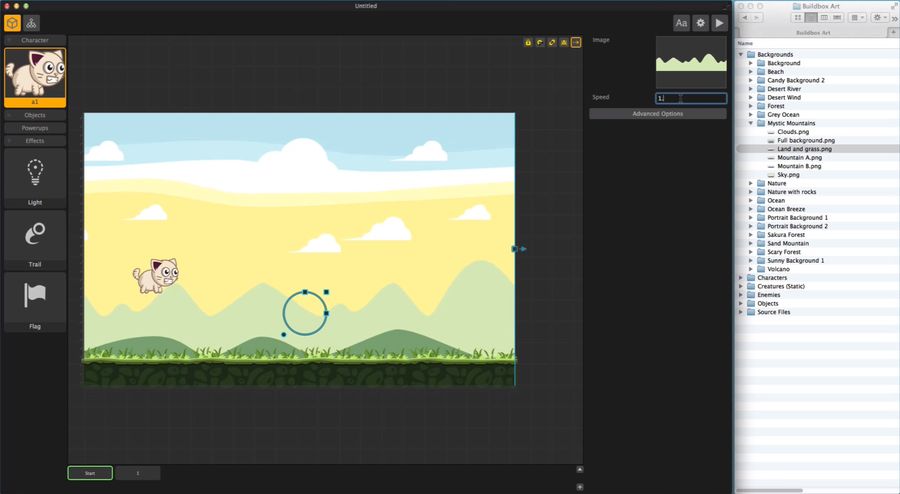
Task: Switch to the mind map node icon
Action: point(32,23)
